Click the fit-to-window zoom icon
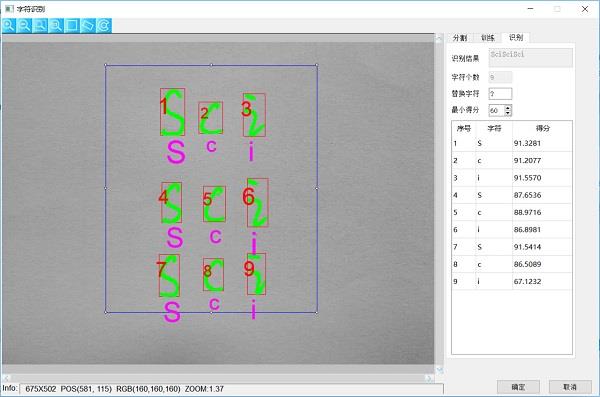 click(56, 26)
